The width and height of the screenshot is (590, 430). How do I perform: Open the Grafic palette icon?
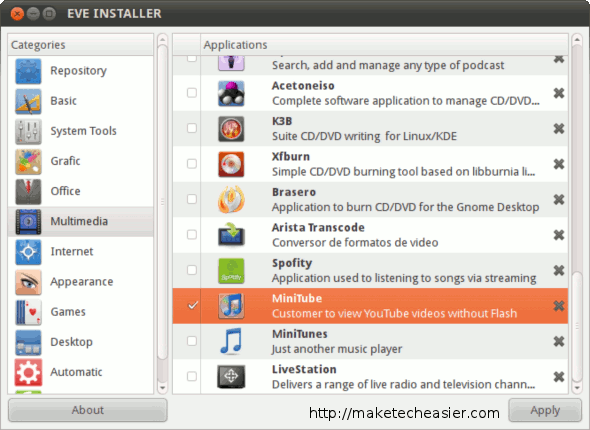(x=28, y=161)
